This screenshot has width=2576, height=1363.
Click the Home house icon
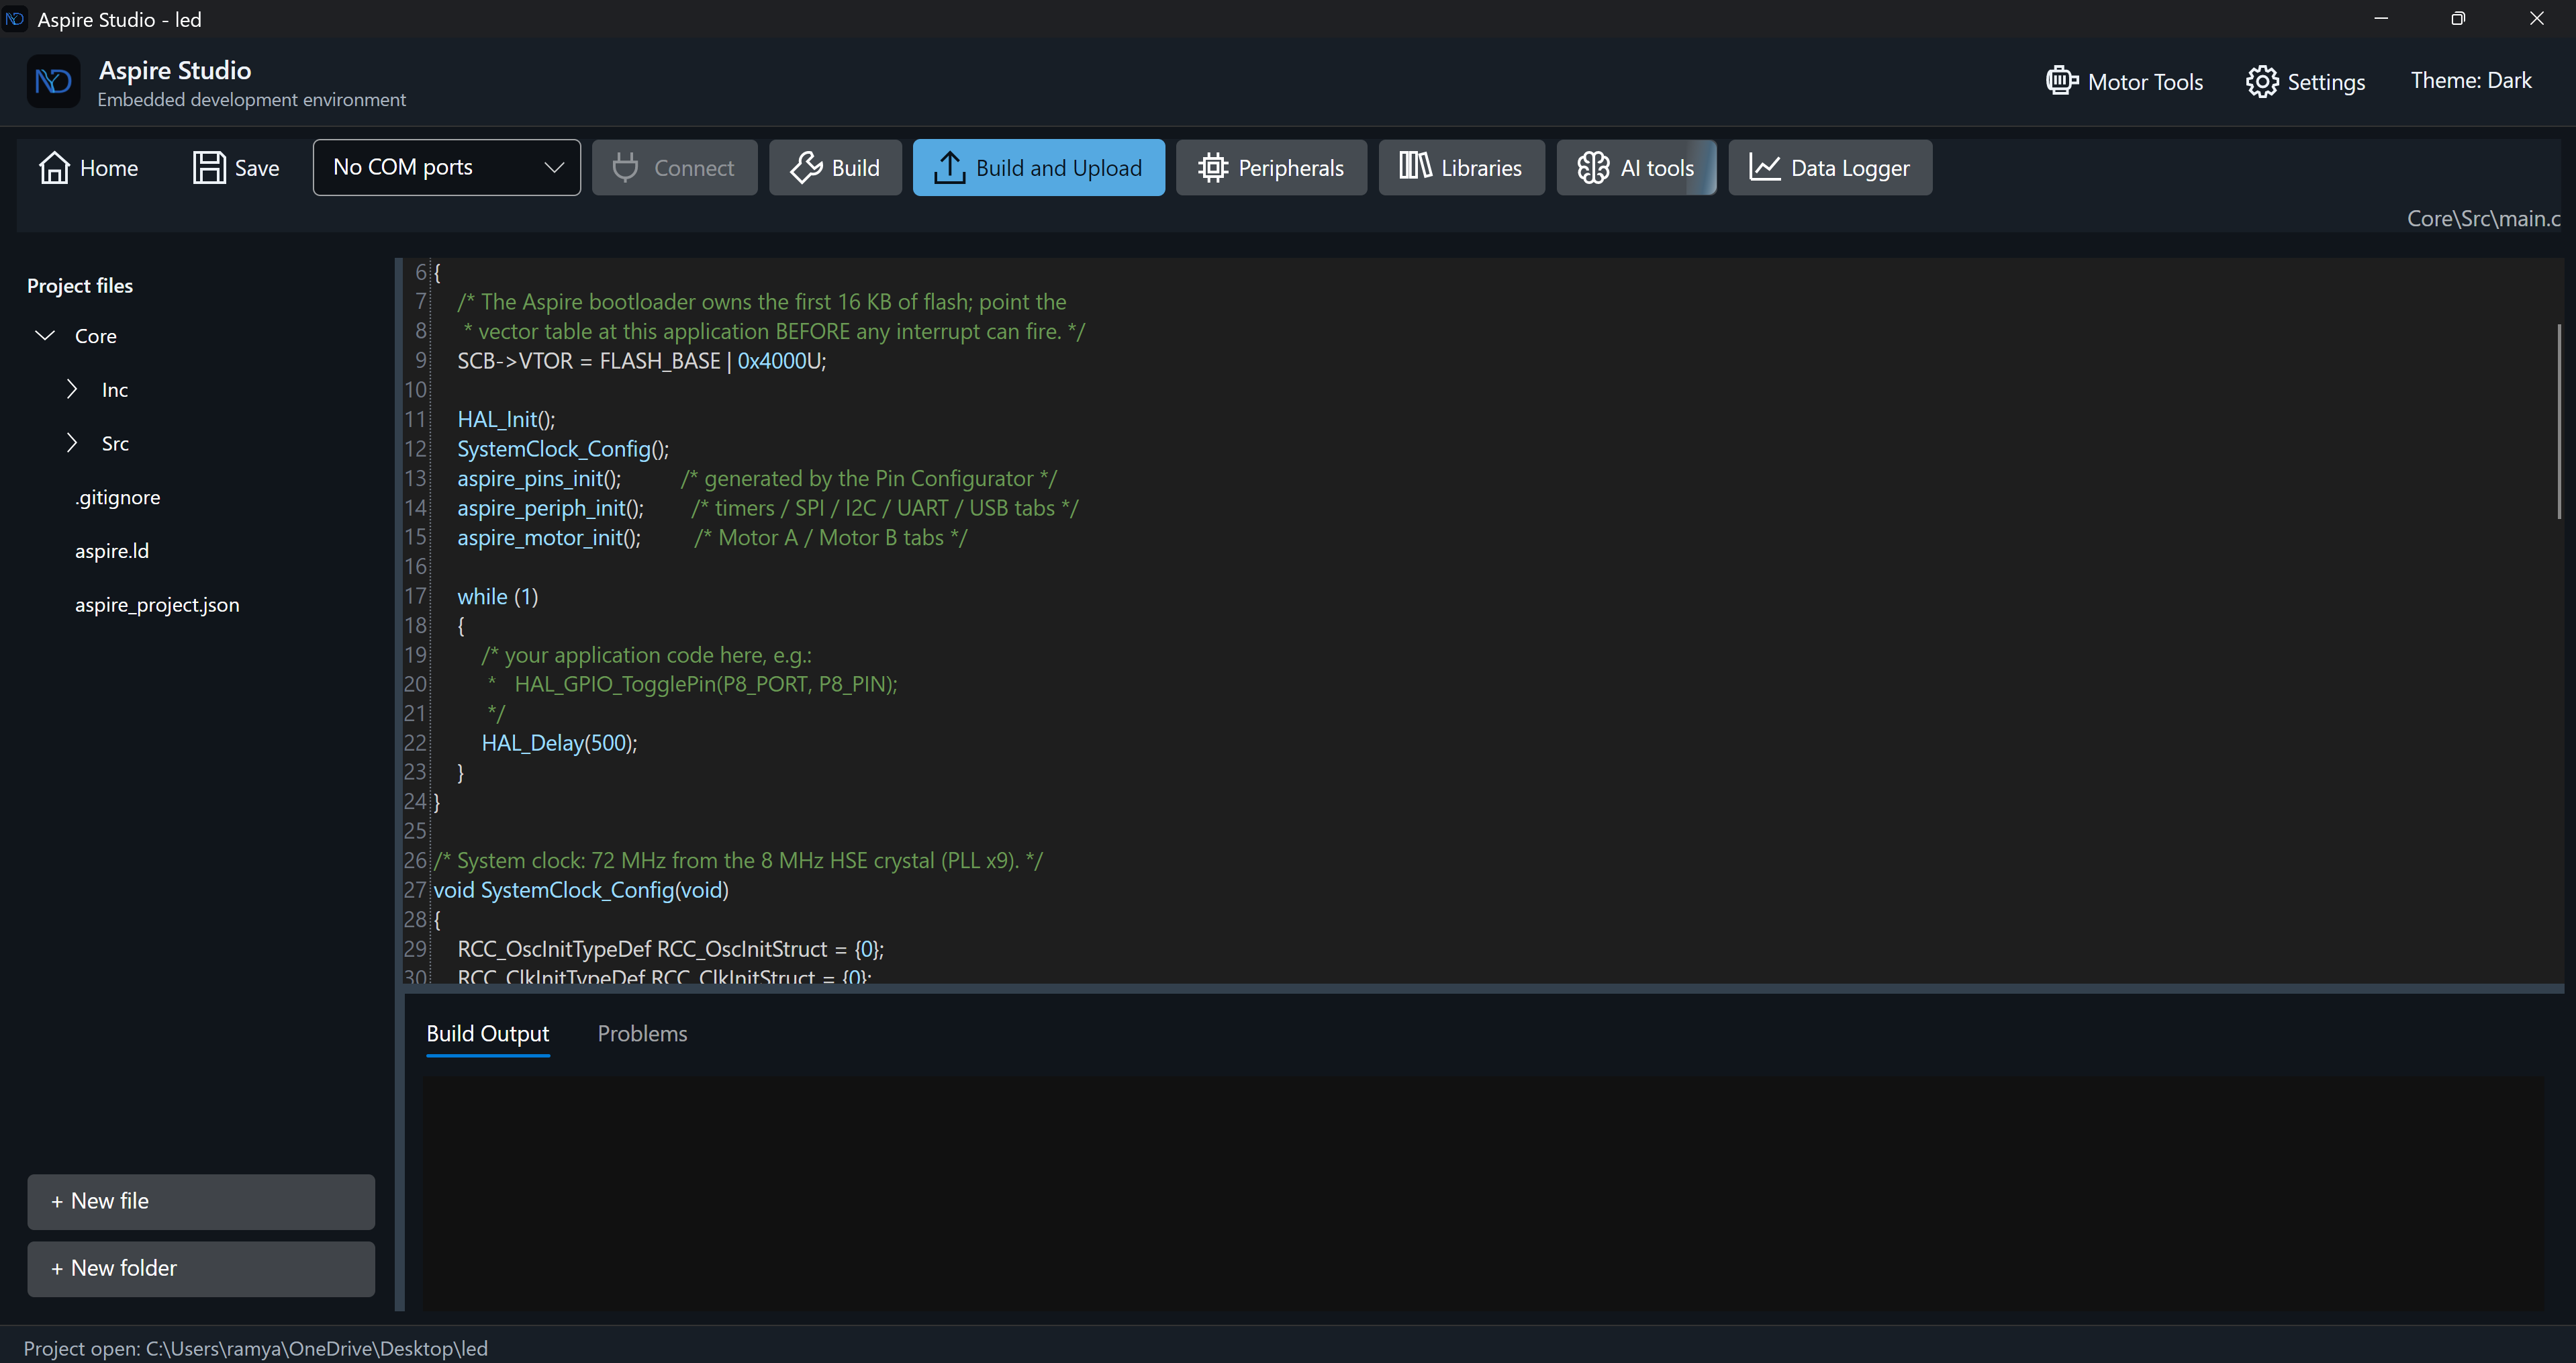point(54,168)
